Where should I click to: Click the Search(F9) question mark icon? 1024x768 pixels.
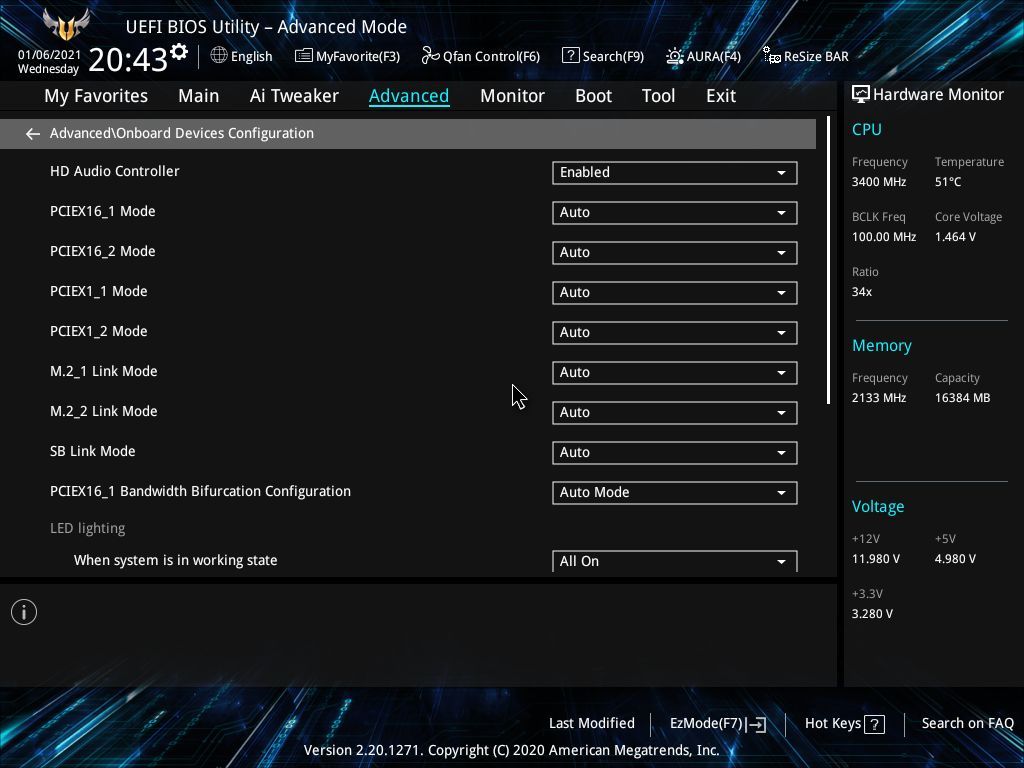click(x=570, y=56)
